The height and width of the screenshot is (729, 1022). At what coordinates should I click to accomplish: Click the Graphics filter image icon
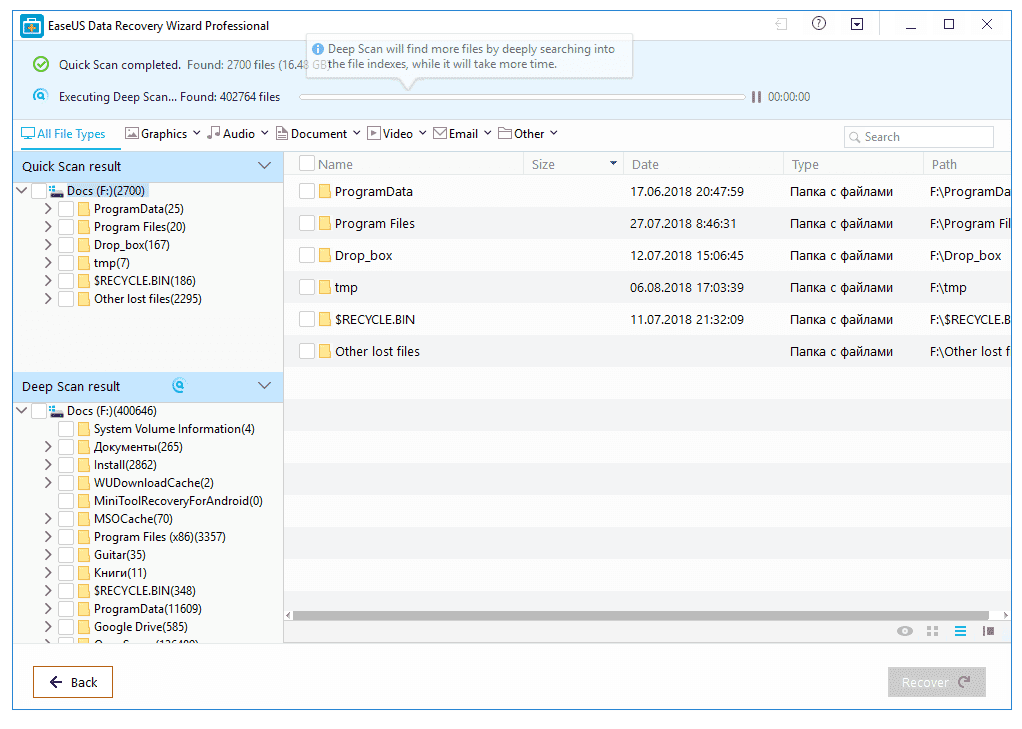[132, 134]
